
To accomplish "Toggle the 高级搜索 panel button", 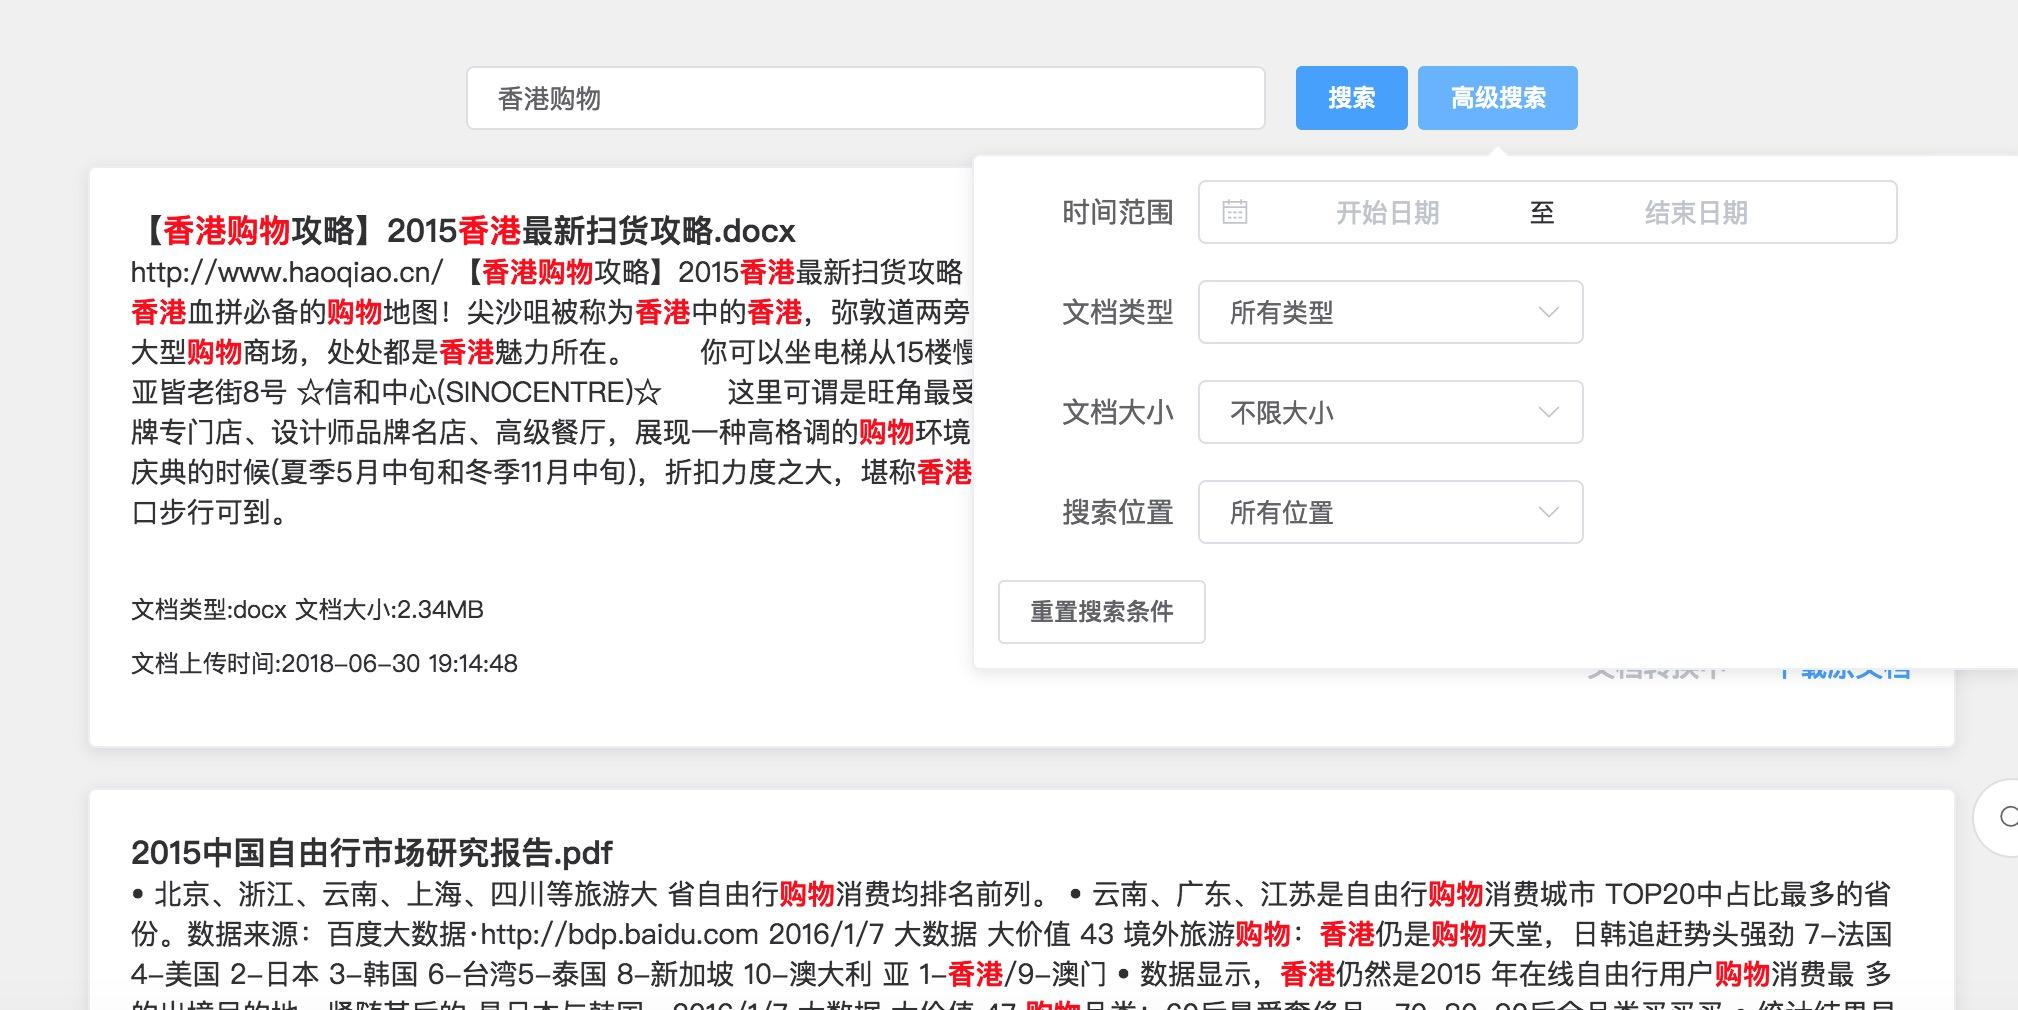I will coord(1498,98).
